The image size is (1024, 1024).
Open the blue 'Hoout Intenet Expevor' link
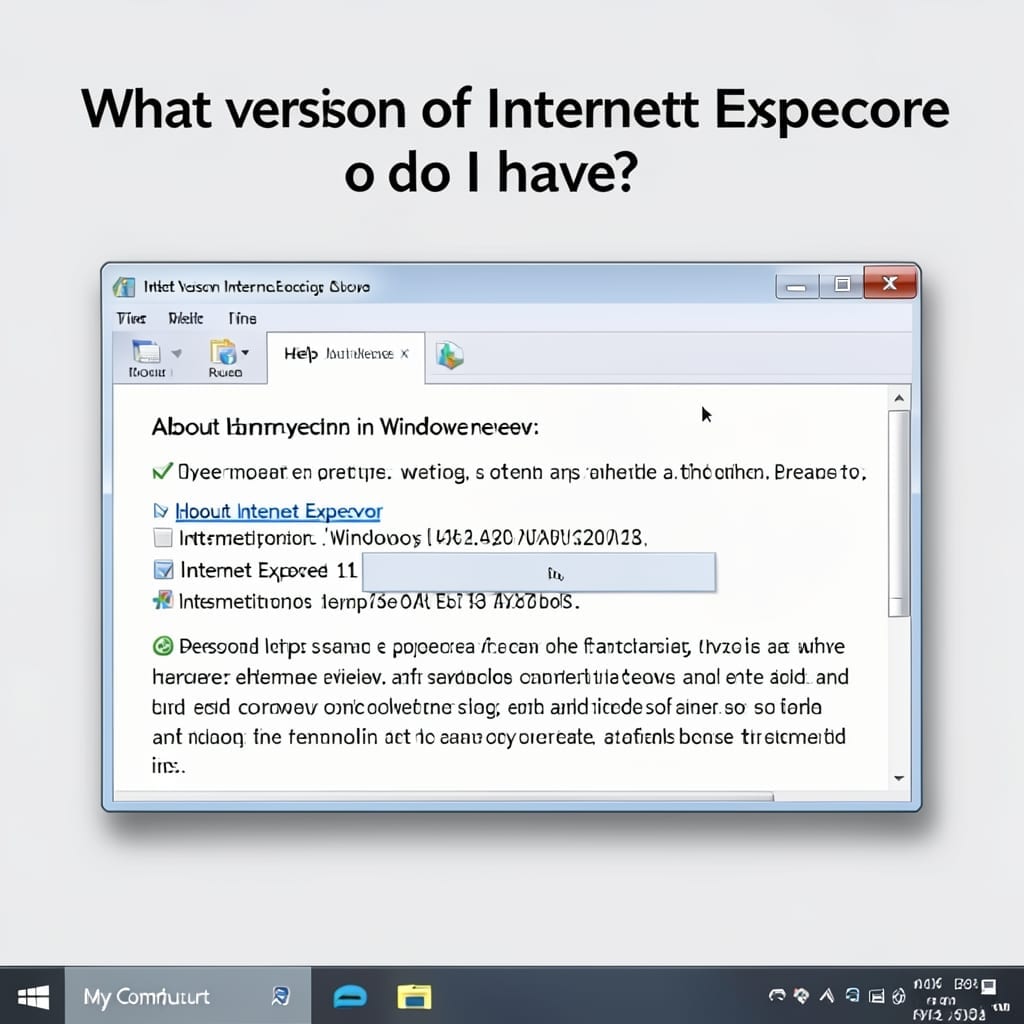279,511
